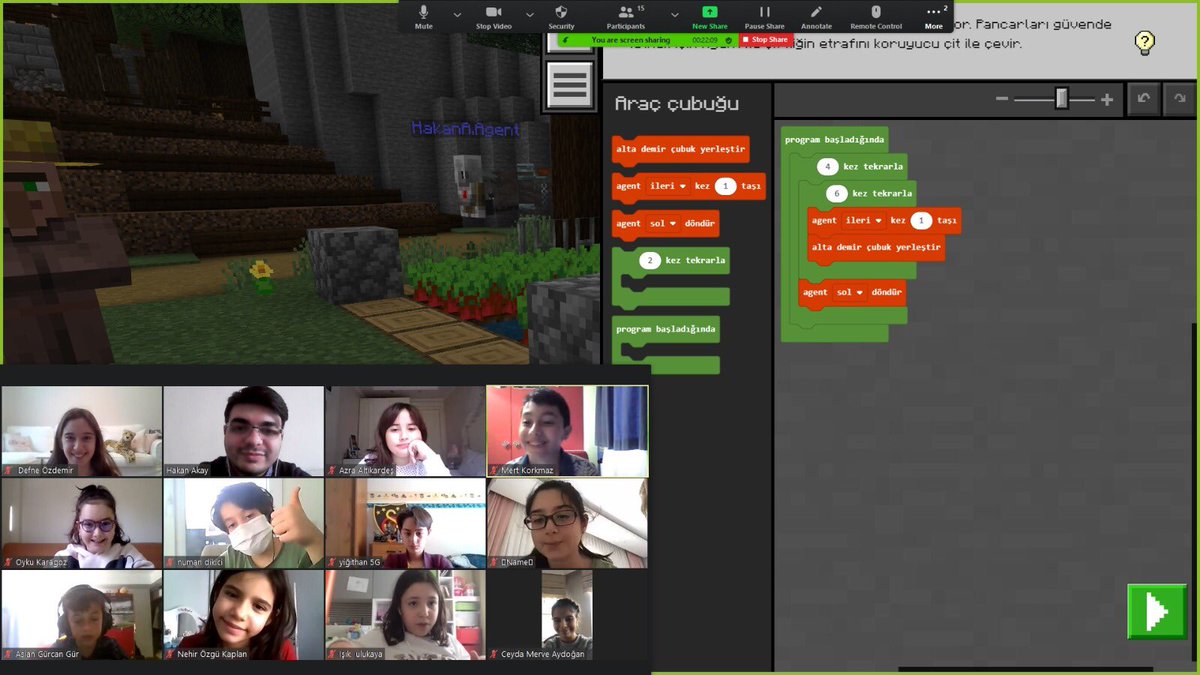Select Mert Korkmaz's video tile
Screen dimensions: 1200x675
(x=567, y=431)
